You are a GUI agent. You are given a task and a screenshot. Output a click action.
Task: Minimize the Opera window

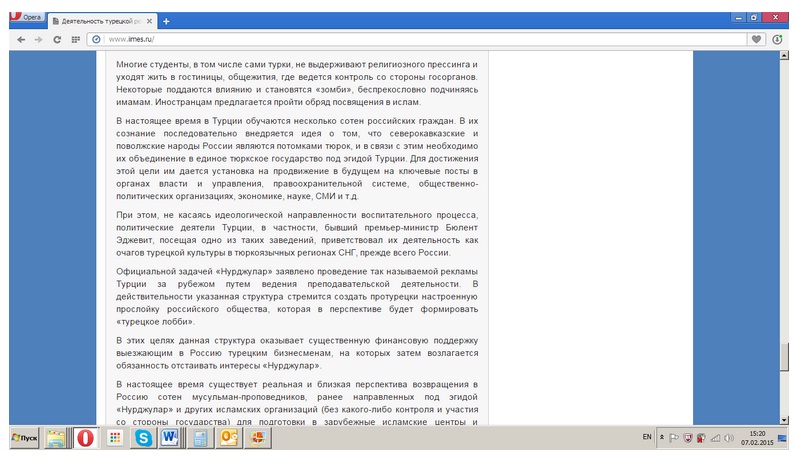tap(738, 17)
